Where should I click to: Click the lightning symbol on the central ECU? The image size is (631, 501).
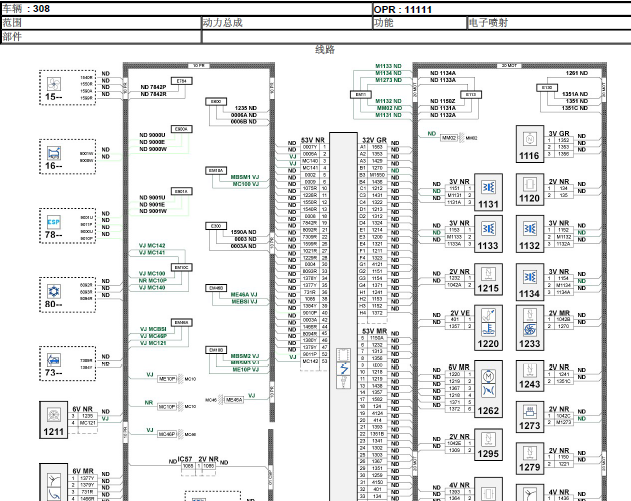[344, 369]
